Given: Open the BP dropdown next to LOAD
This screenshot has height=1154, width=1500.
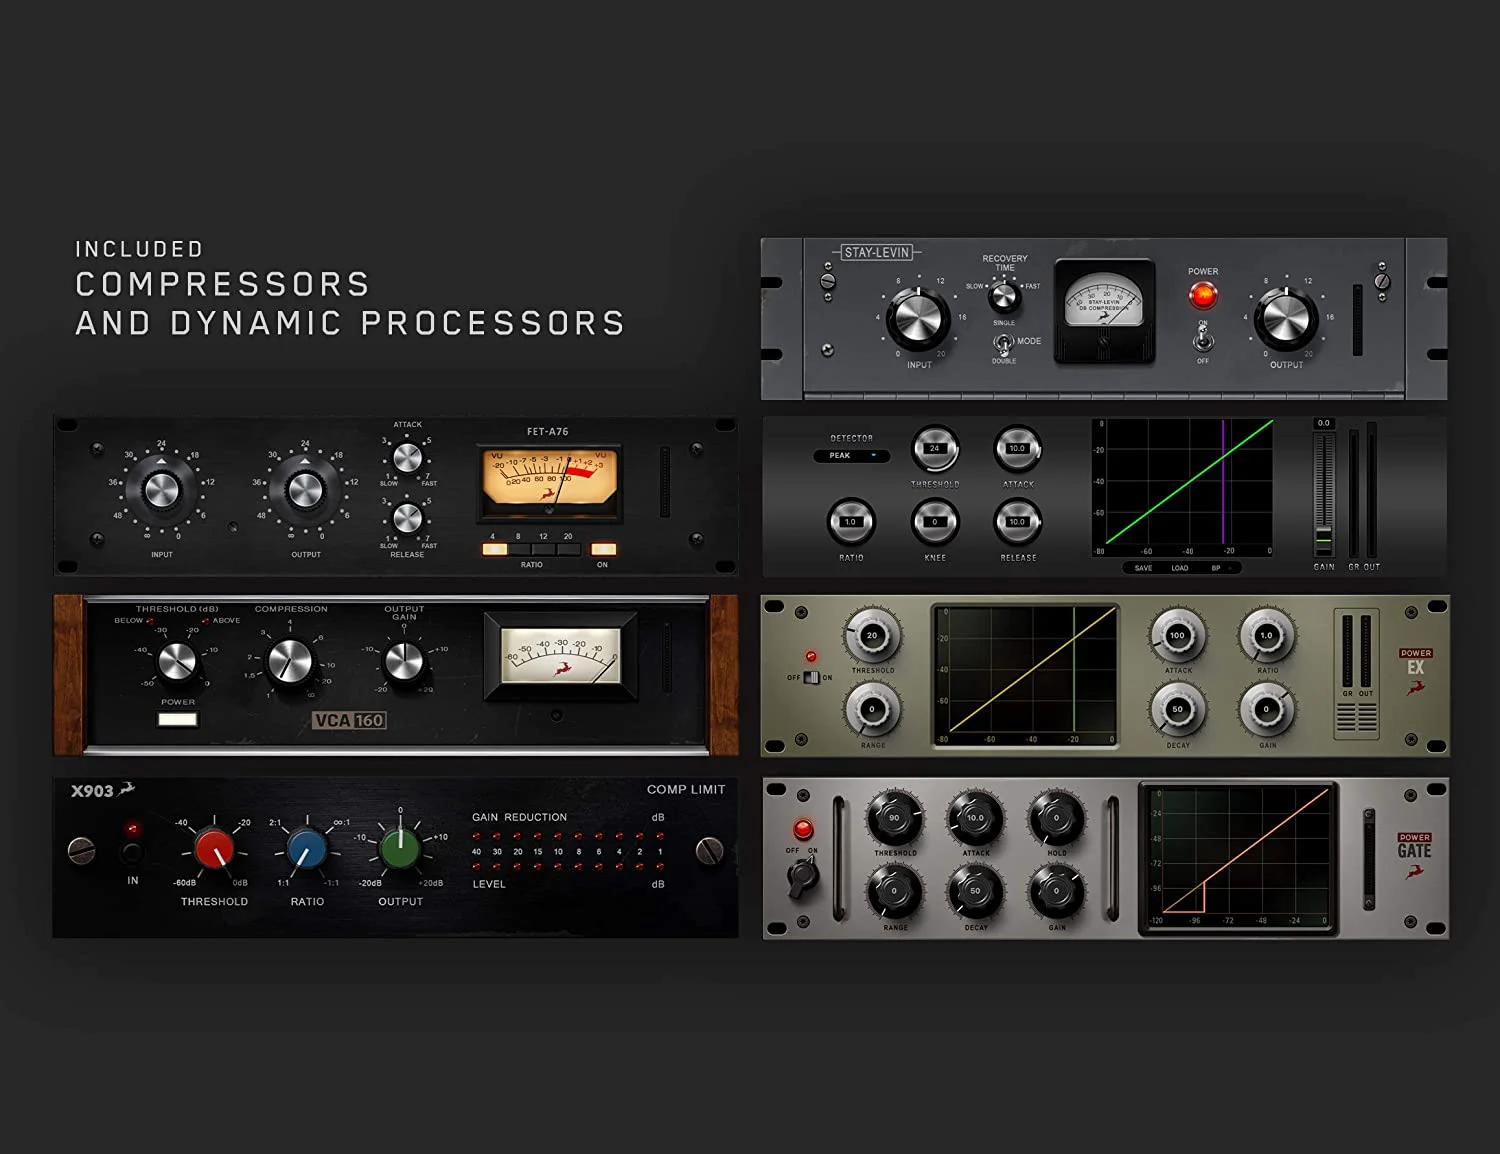Looking at the screenshot, I should point(1223,568).
